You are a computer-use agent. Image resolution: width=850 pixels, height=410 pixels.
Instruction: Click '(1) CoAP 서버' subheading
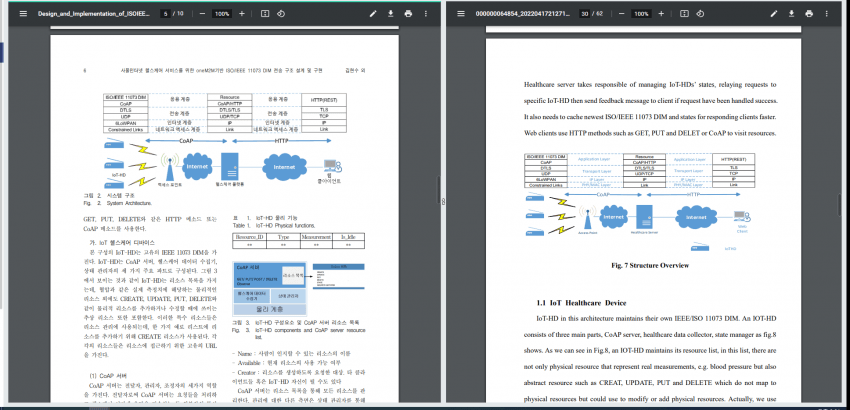pos(107,375)
